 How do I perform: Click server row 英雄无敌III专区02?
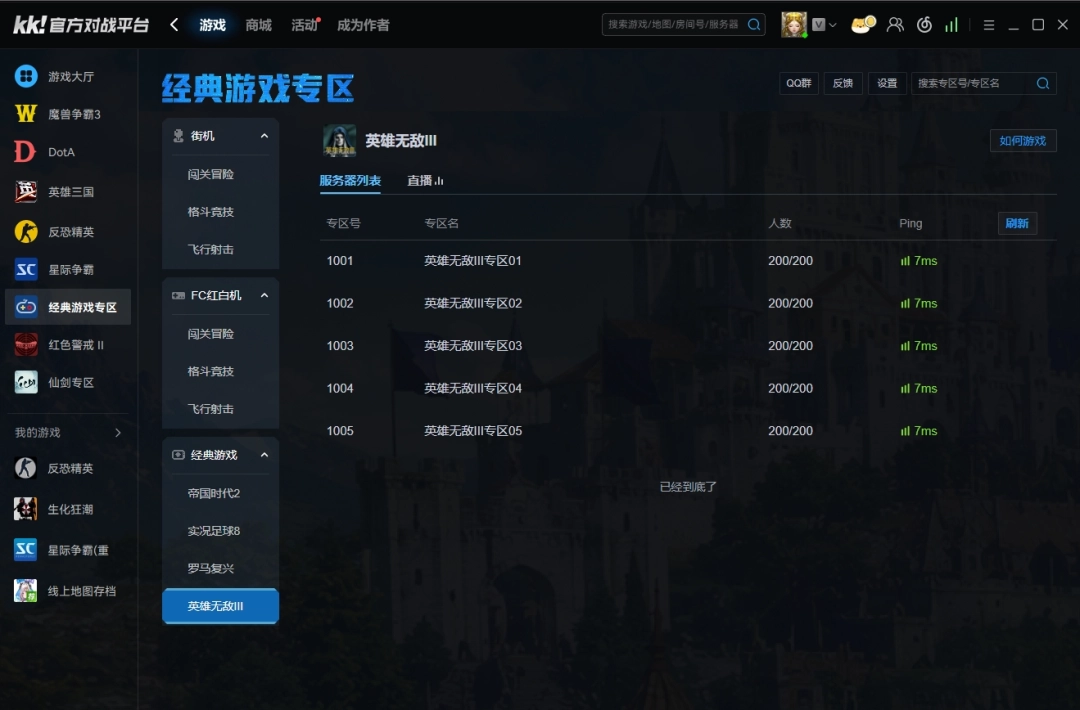(687, 304)
